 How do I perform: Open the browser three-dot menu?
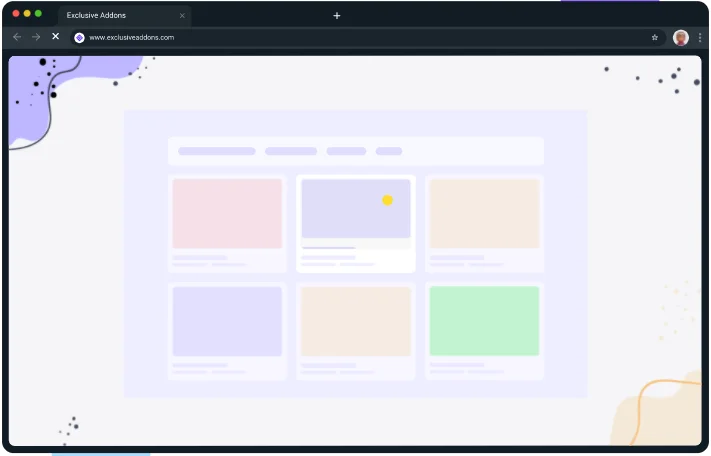point(700,38)
